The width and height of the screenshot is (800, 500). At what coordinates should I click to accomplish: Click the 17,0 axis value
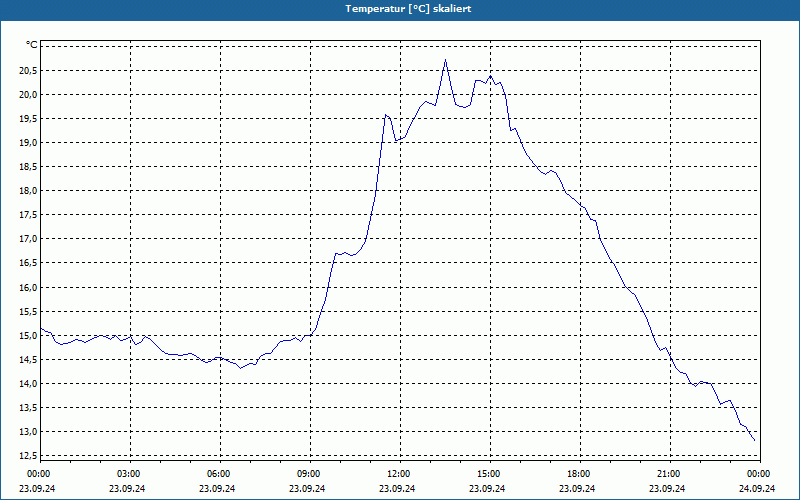(28, 239)
